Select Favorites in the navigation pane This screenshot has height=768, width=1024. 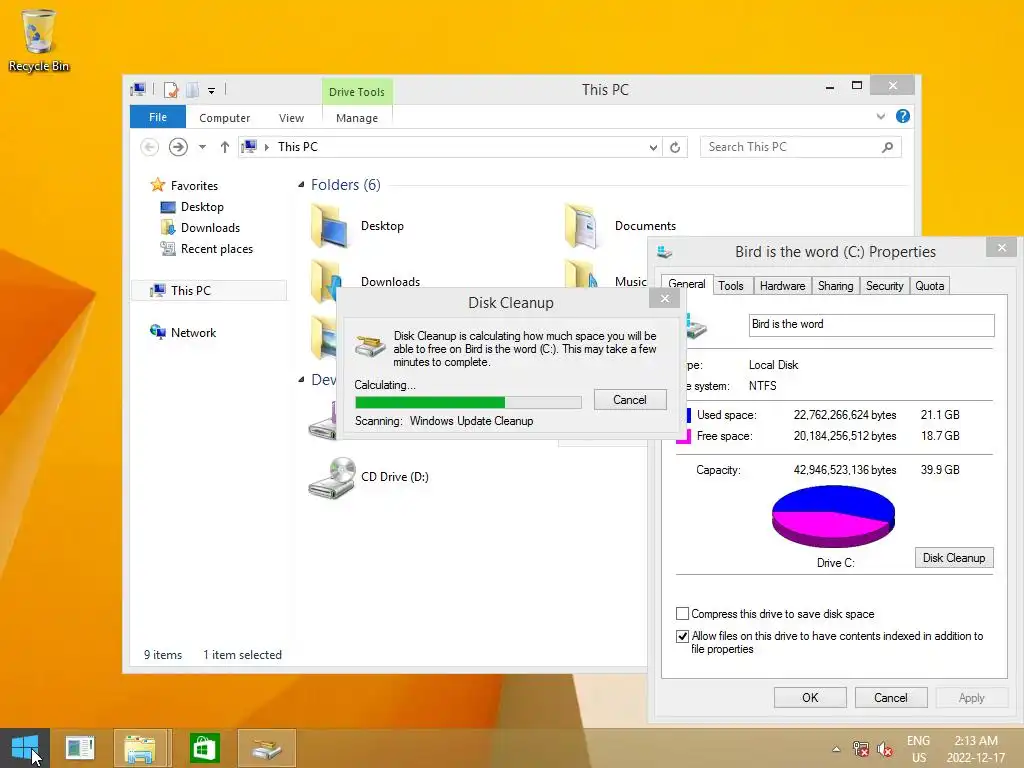click(194, 185)
